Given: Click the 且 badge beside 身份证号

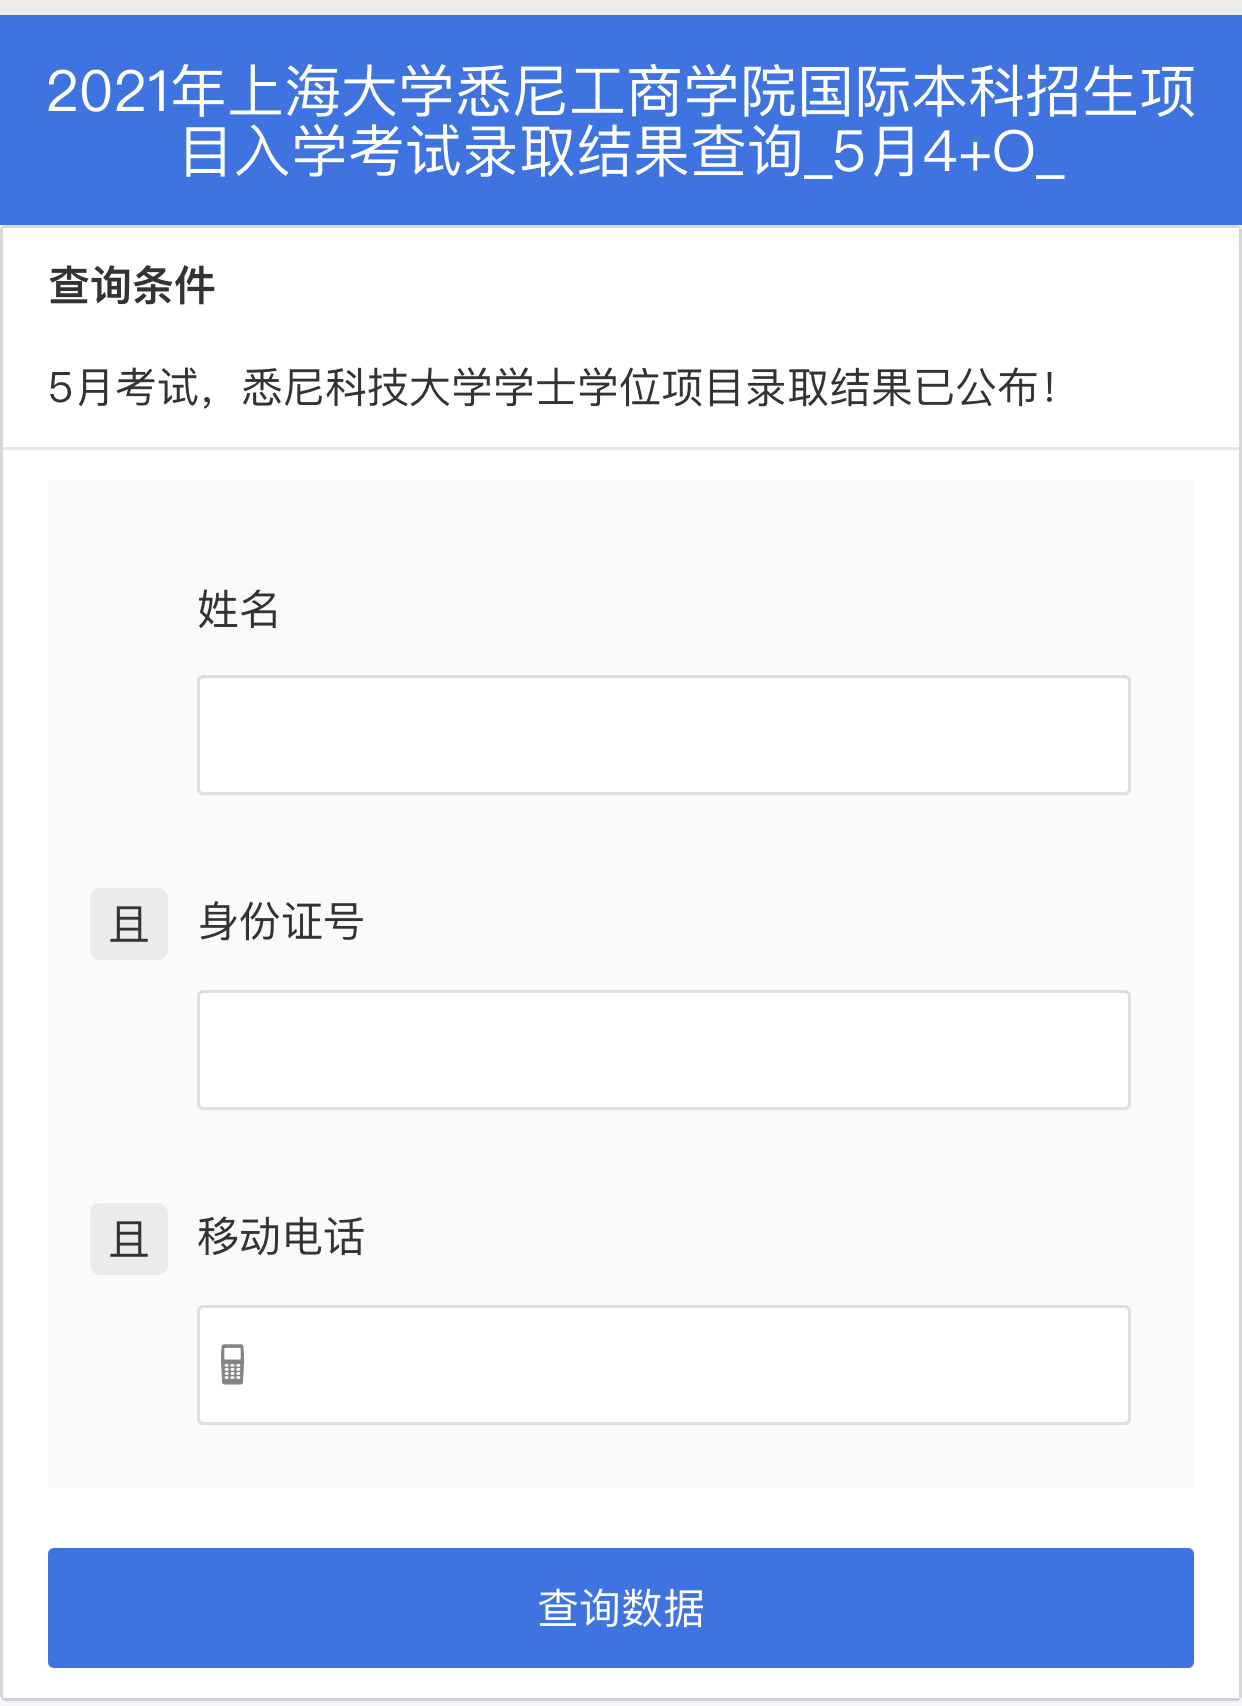Looking at the screenshot, I should point(129,924).
